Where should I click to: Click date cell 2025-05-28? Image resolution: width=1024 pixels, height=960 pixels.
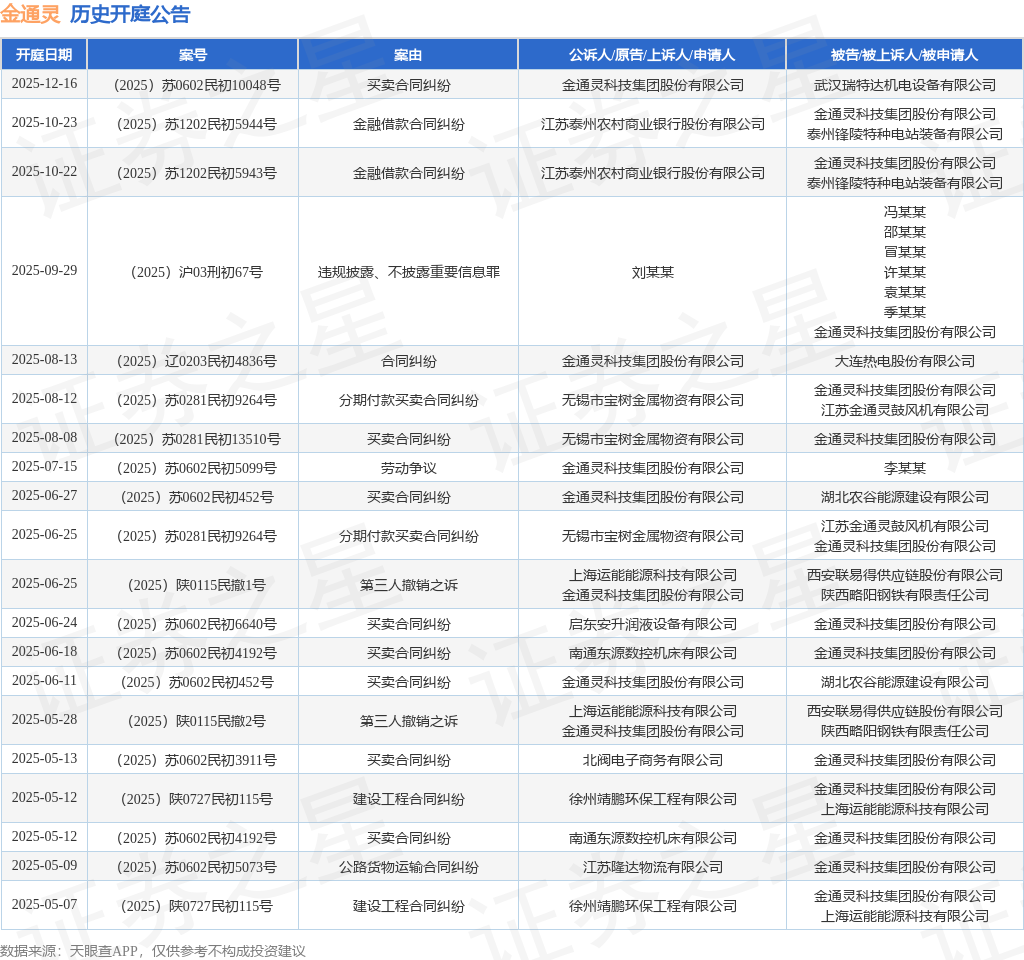(44, 720)
